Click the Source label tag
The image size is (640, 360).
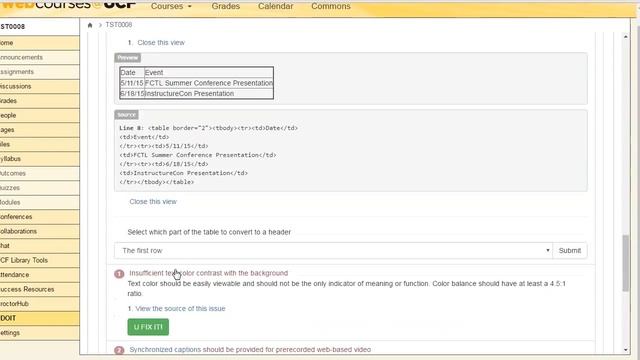pos(127,115)
